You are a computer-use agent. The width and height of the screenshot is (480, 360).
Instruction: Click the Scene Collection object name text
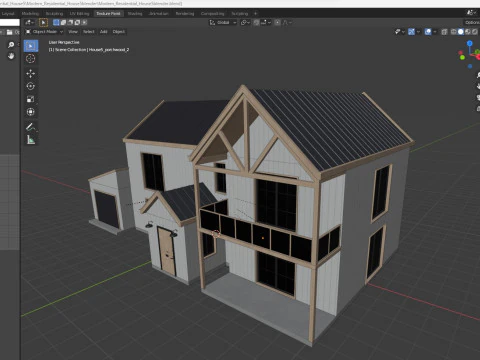[89, 50]
